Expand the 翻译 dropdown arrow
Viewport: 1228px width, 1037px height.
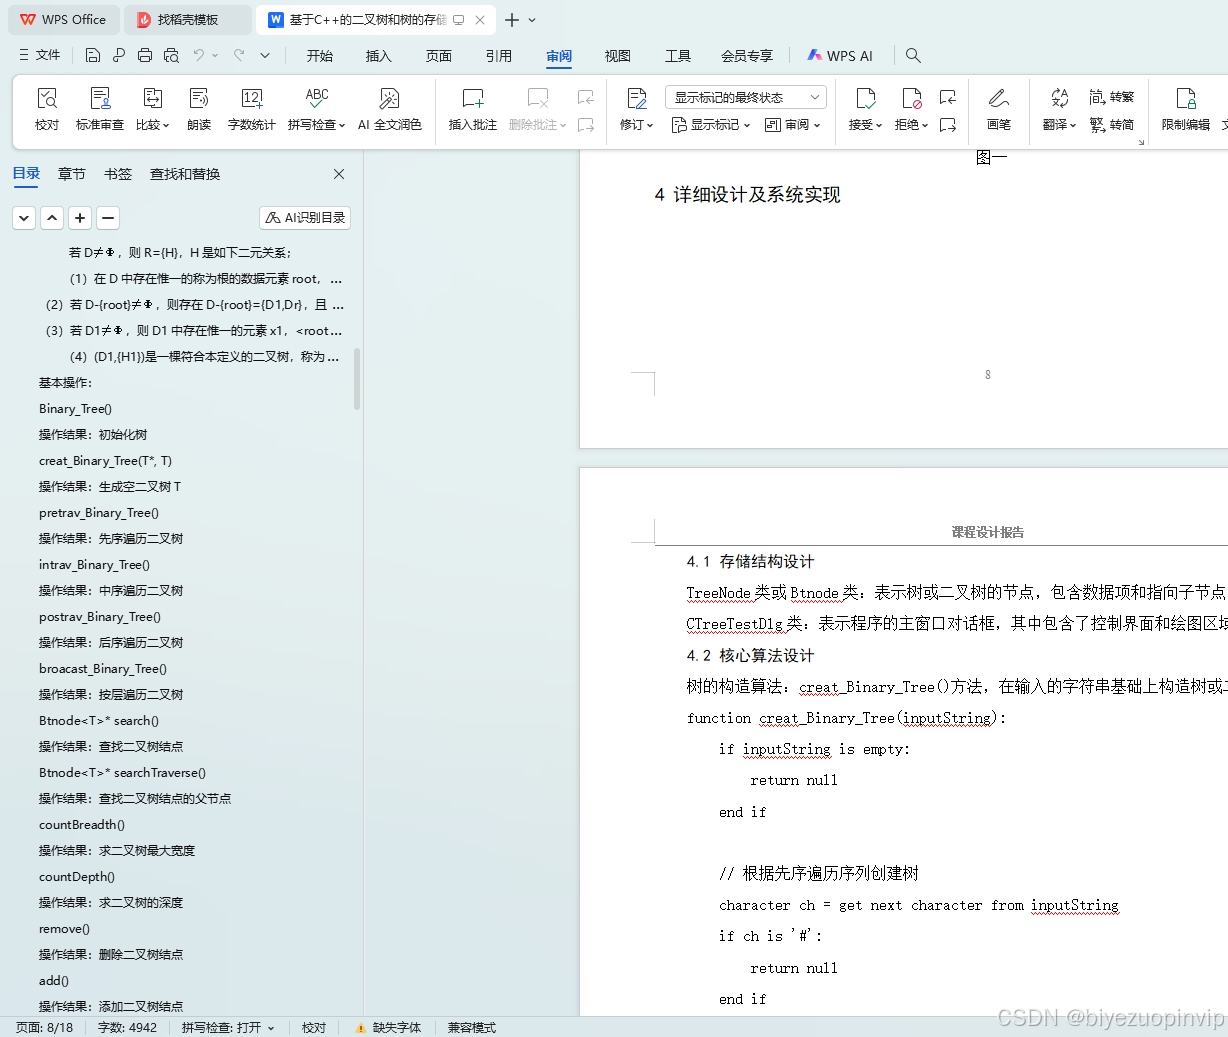click(1073, 126)
